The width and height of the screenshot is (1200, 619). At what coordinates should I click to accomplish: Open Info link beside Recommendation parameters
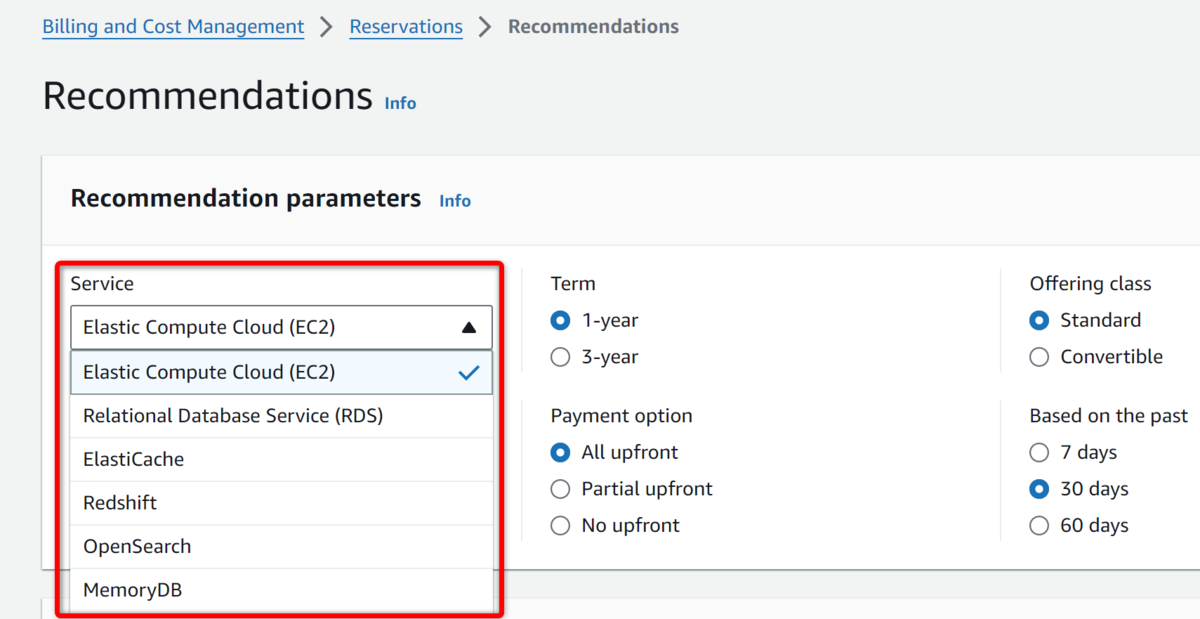pyautogui.click(x=455, y=201)
